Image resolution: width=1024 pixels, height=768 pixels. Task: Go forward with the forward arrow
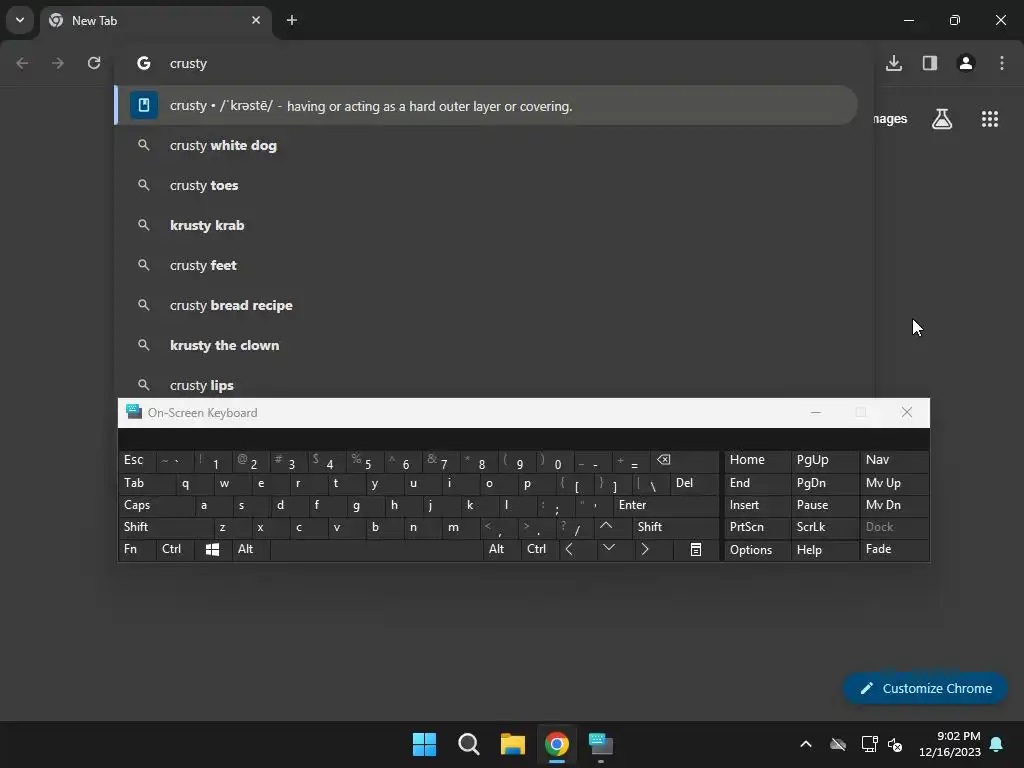[x=58, y=63]
